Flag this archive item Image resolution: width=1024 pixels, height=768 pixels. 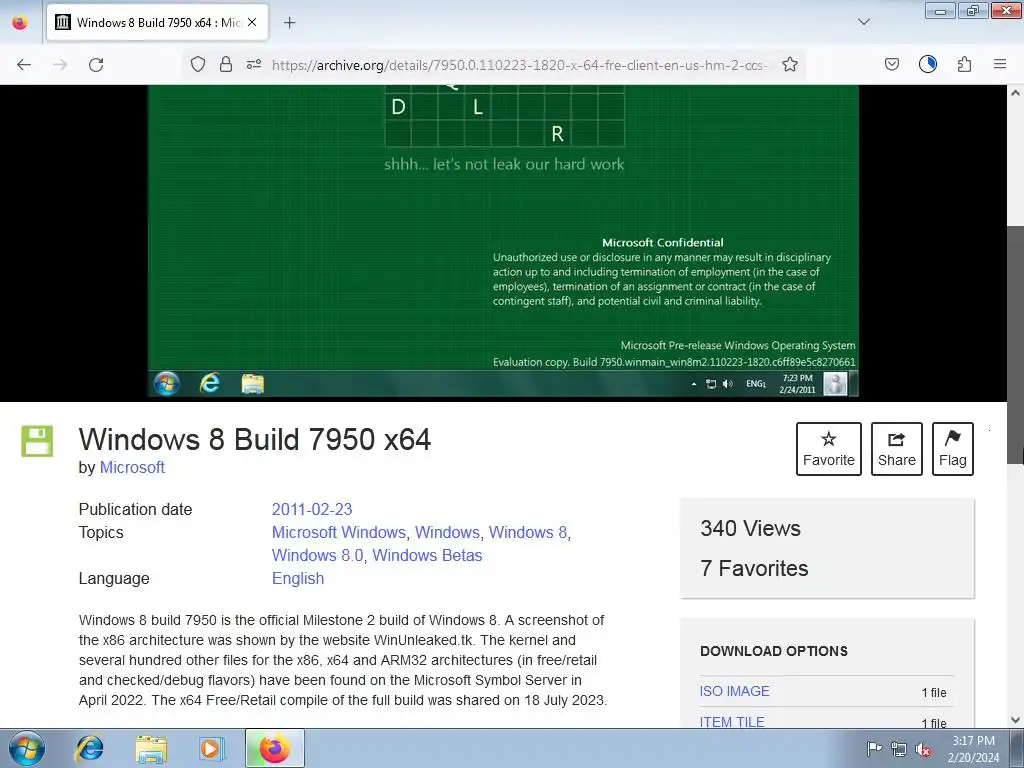coord(953,449)
